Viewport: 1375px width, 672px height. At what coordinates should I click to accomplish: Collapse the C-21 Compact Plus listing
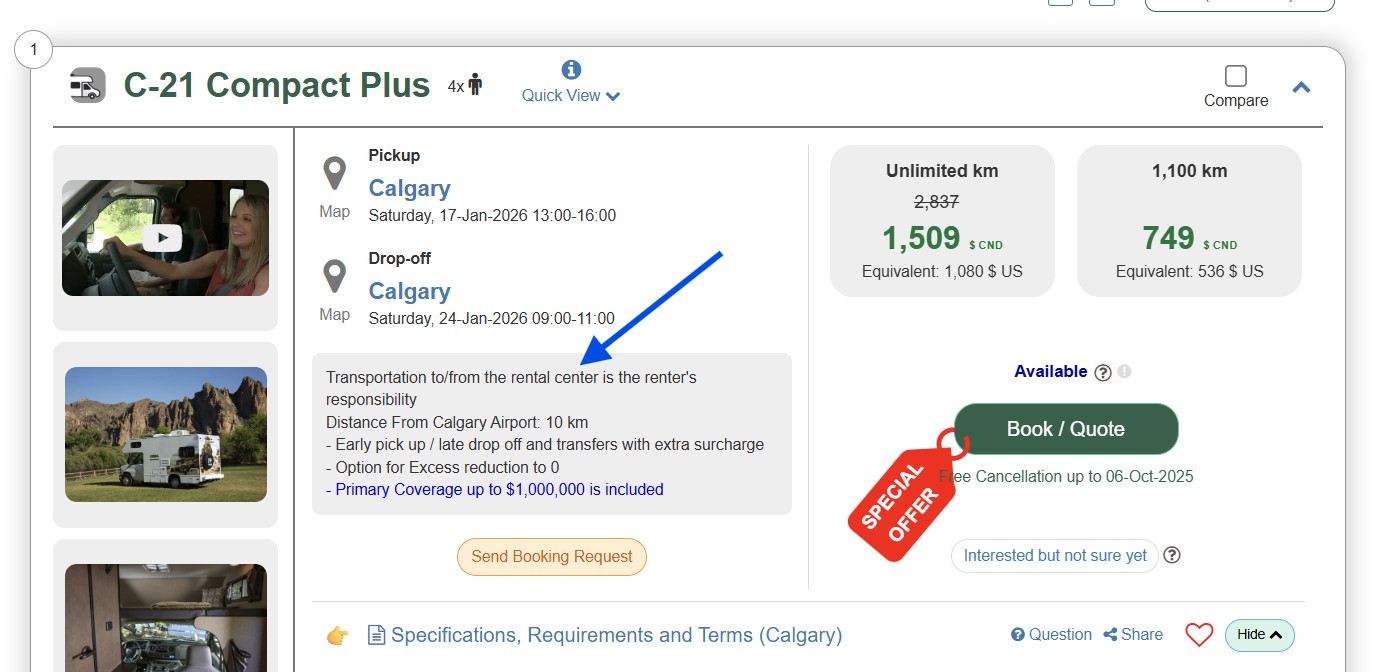pos(1301,88)
